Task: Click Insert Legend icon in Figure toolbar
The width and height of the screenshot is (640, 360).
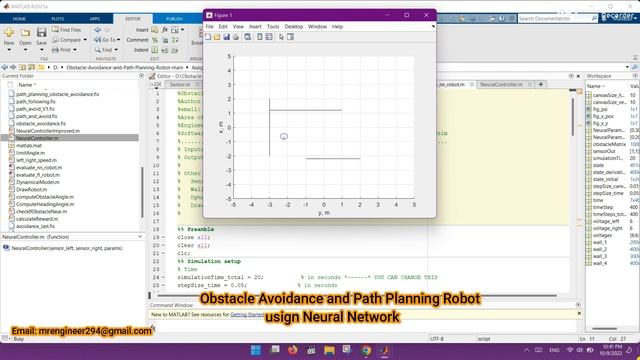Action: click(269, 37)
